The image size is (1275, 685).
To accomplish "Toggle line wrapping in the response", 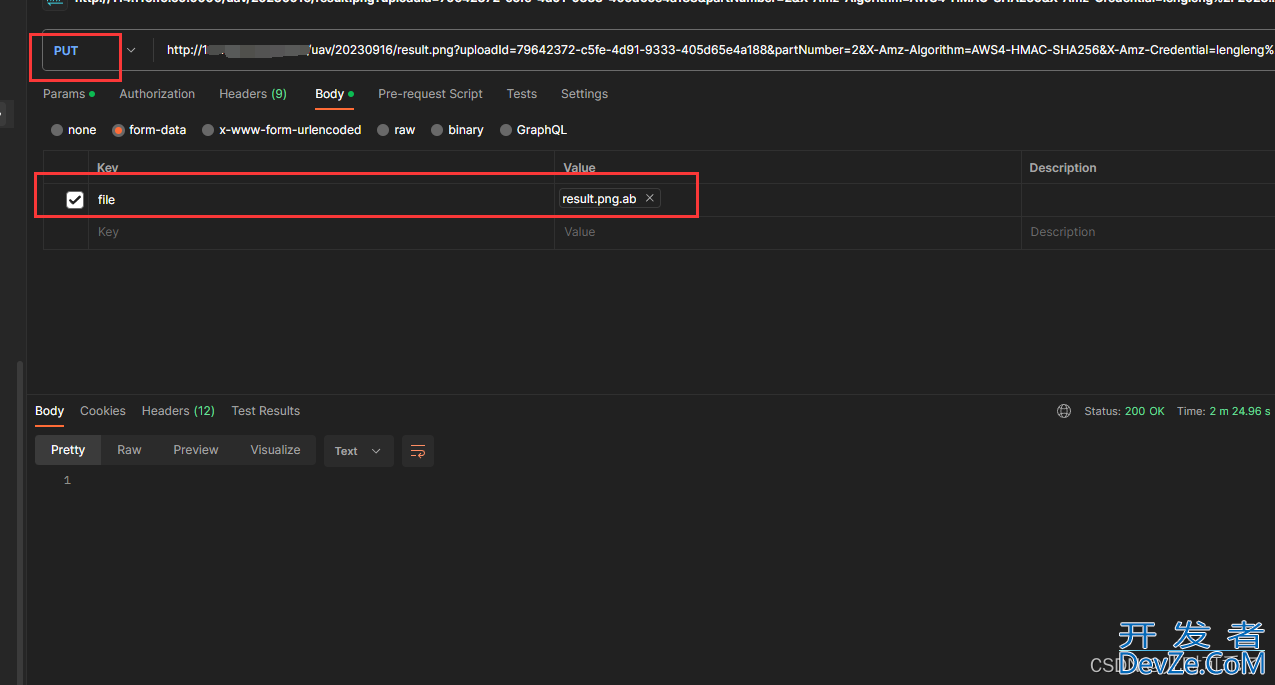I will click(418, 451).
